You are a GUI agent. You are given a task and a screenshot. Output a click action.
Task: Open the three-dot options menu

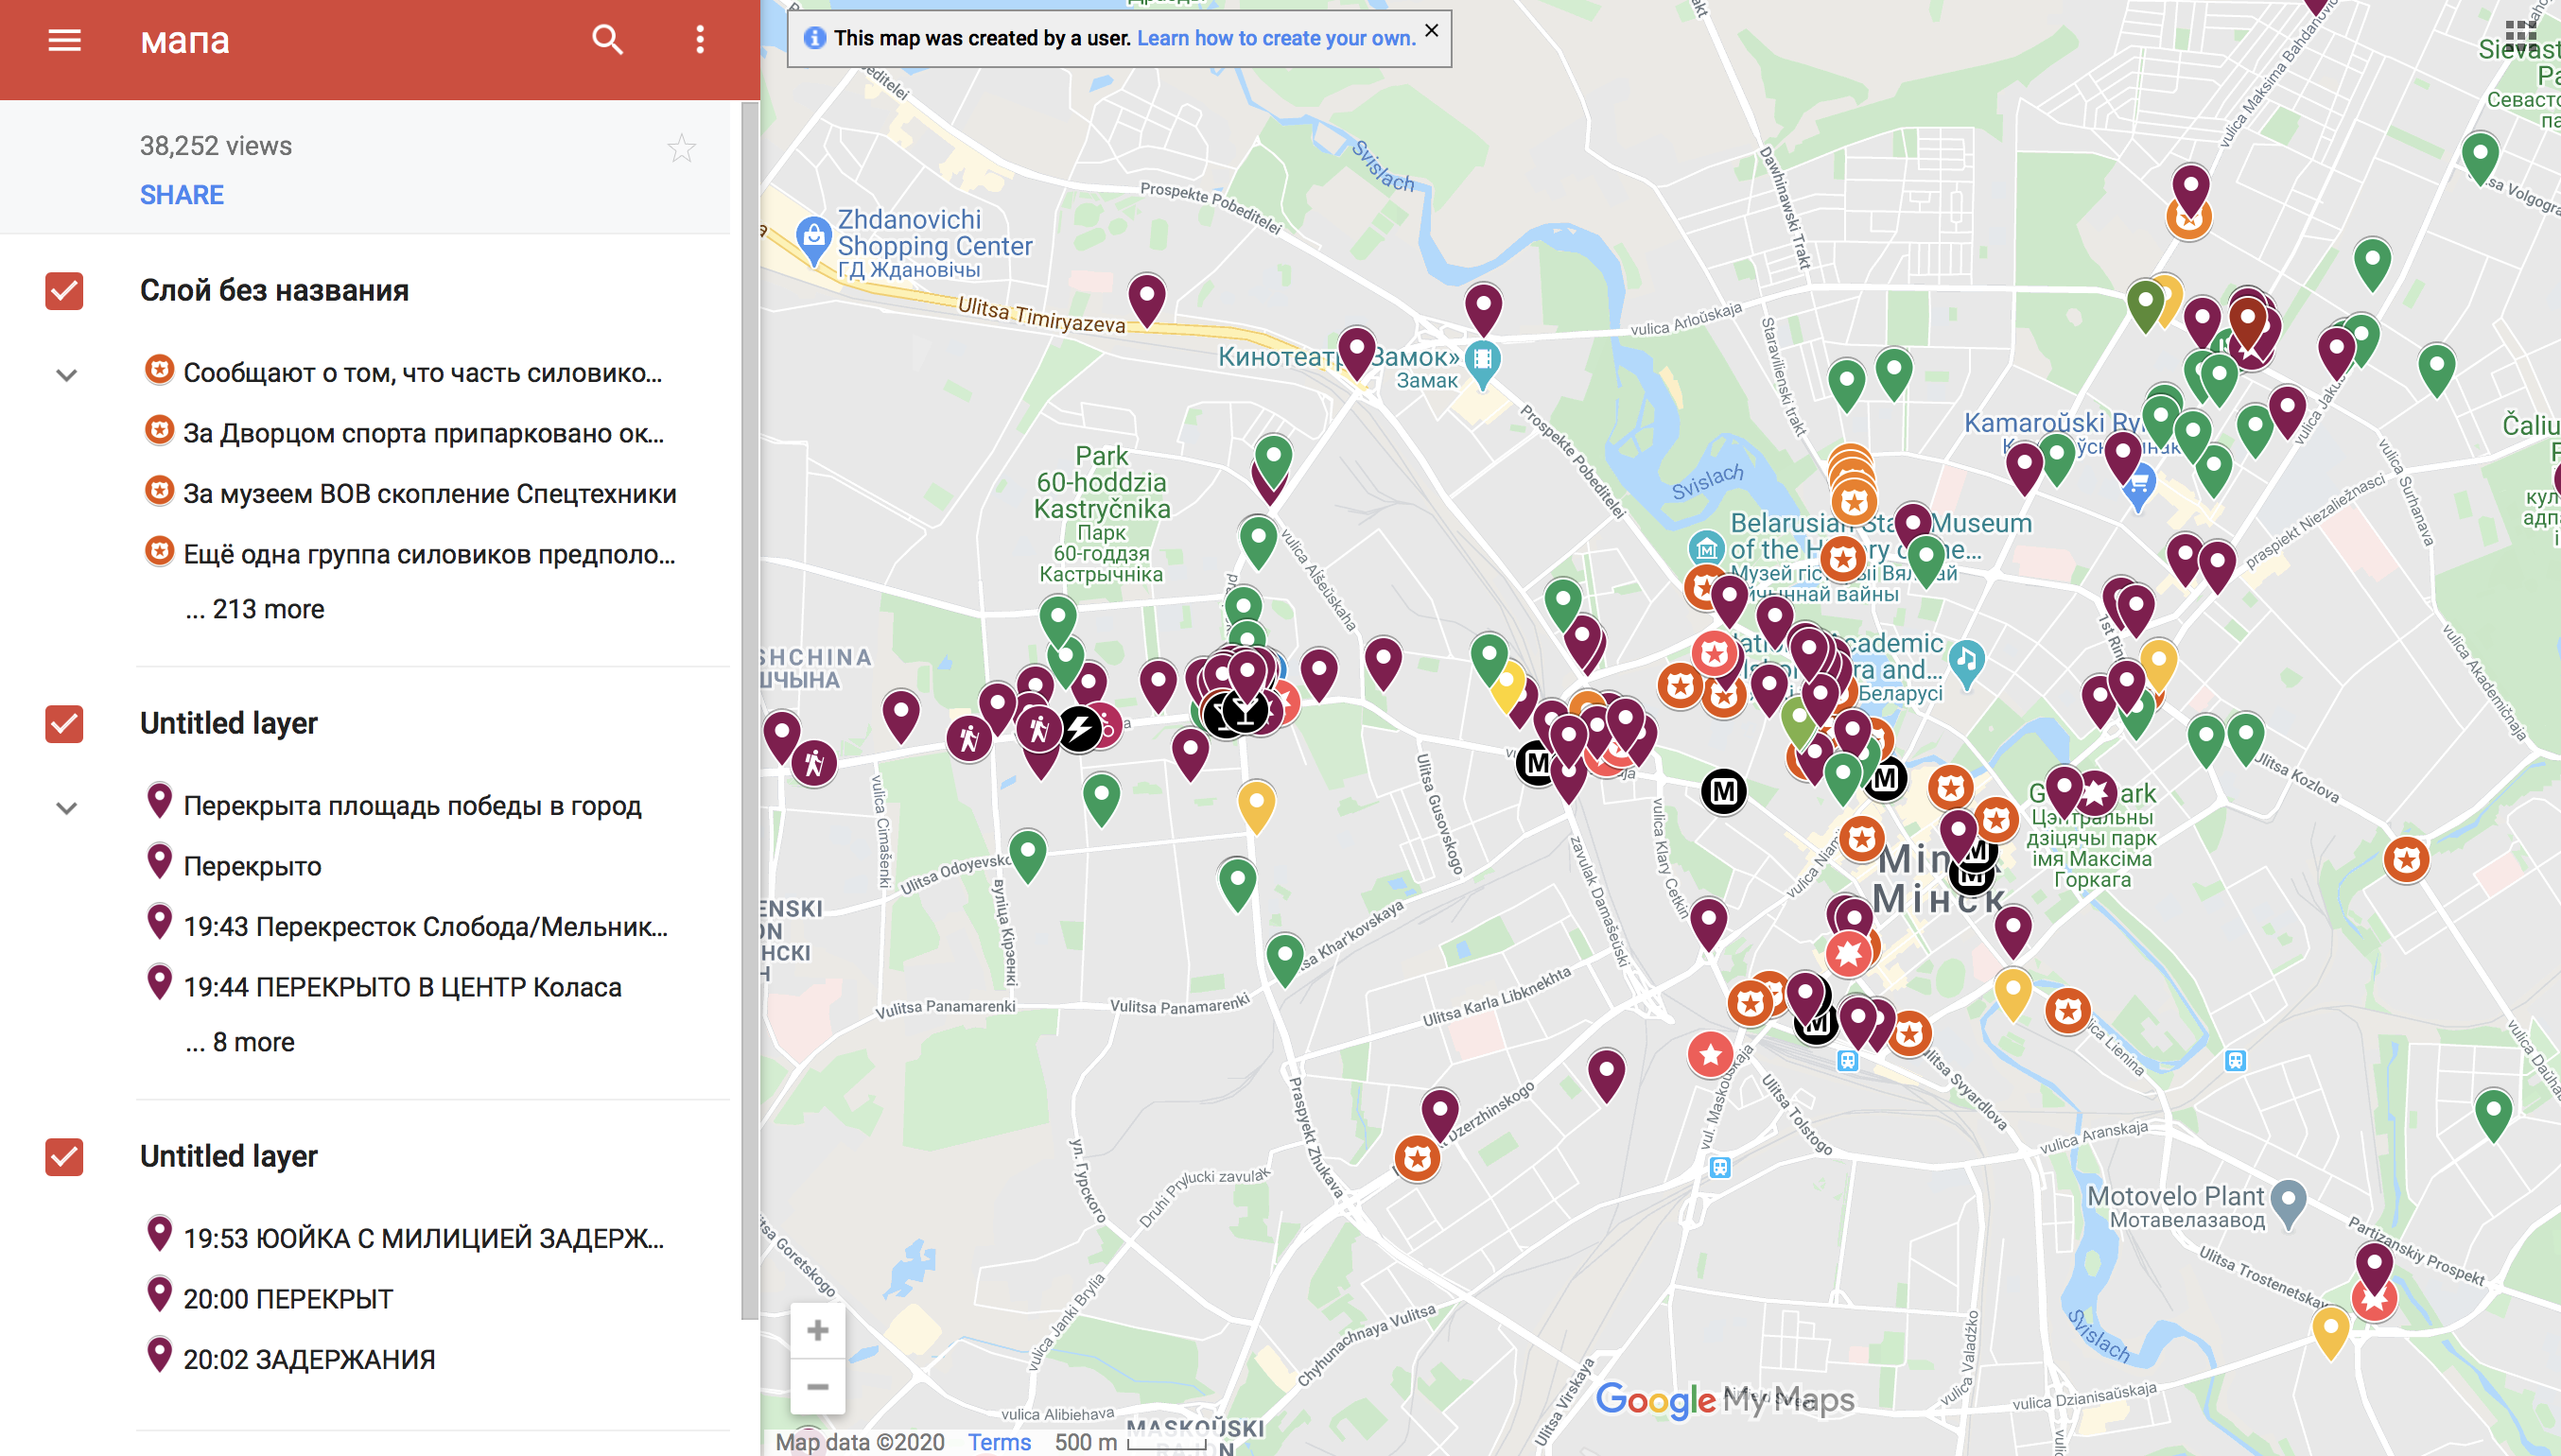click(700, 40)
